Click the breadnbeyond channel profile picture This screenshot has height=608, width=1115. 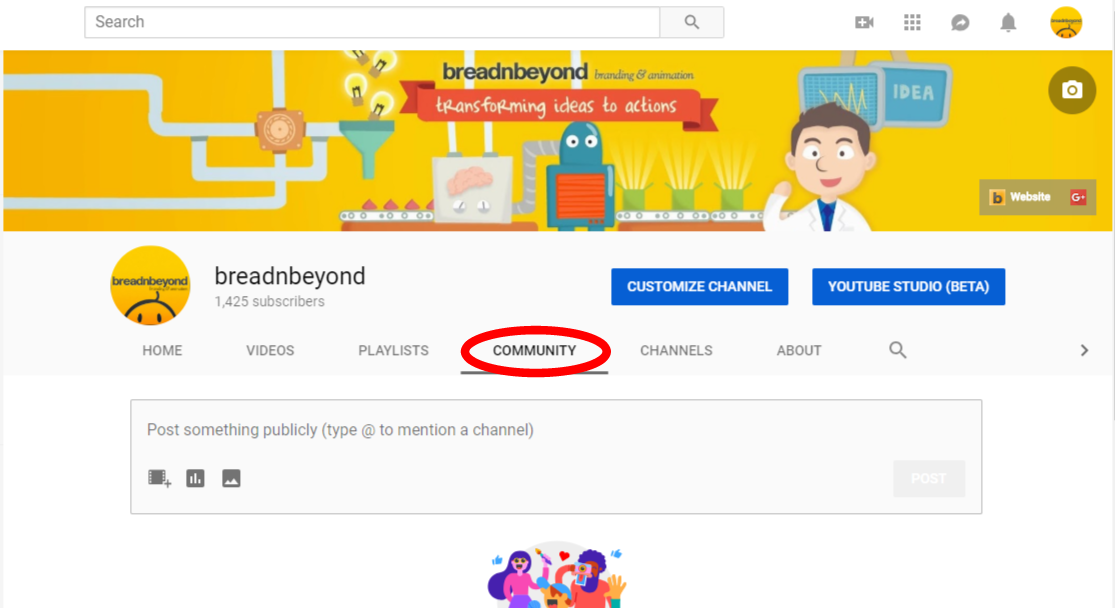[150, 285]
